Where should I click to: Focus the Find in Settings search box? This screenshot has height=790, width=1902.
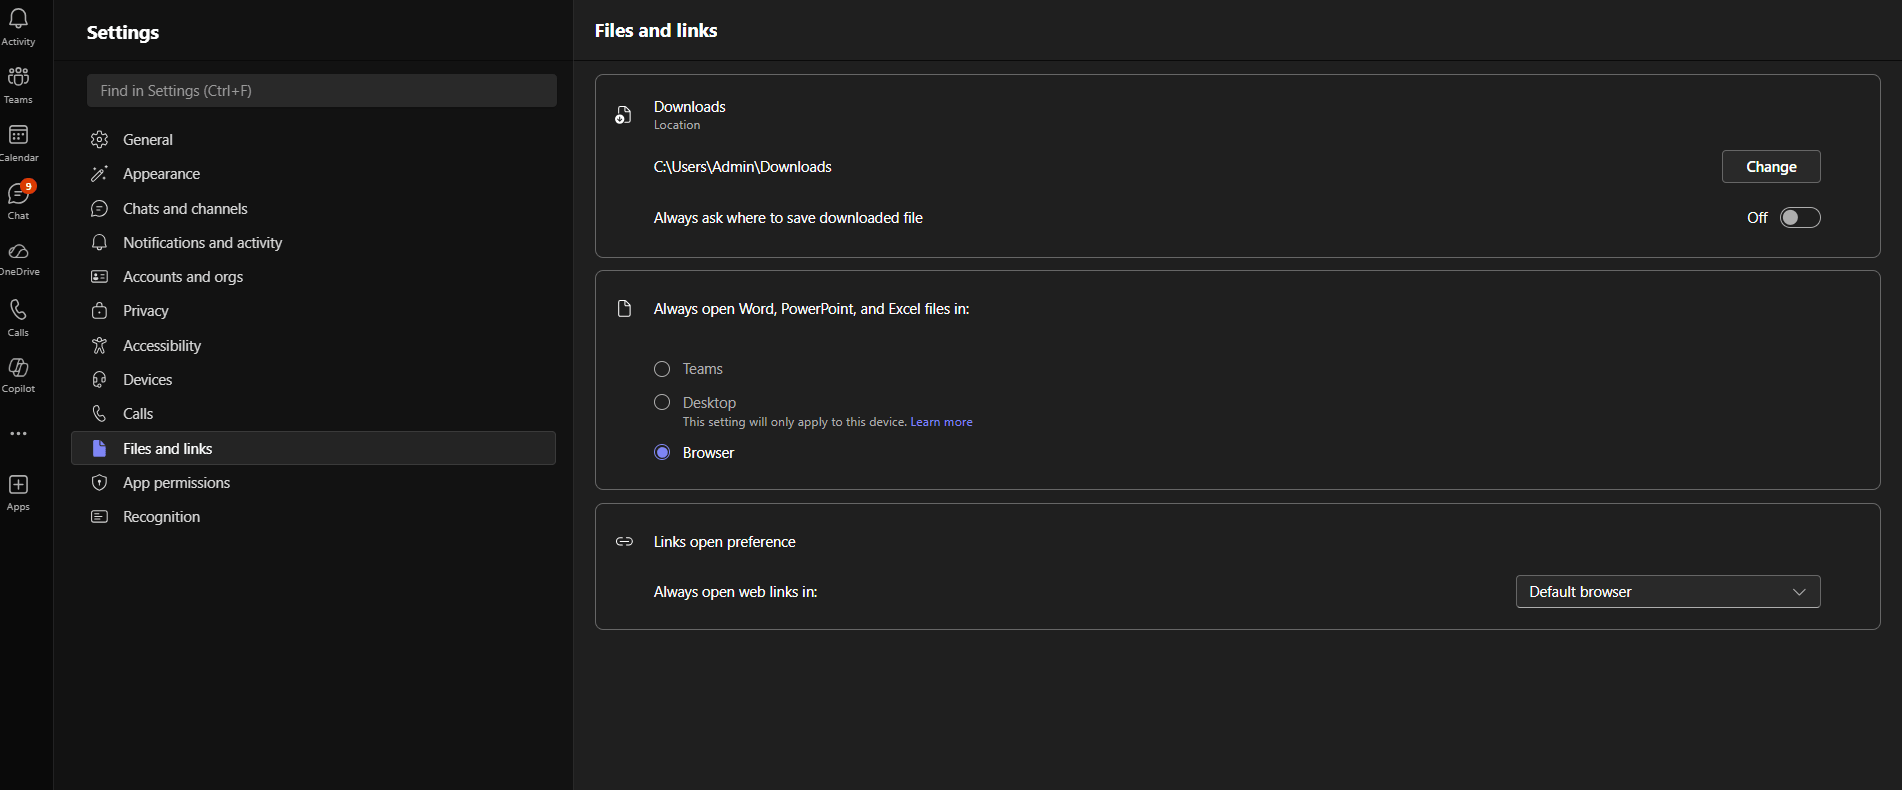point(322,91)
